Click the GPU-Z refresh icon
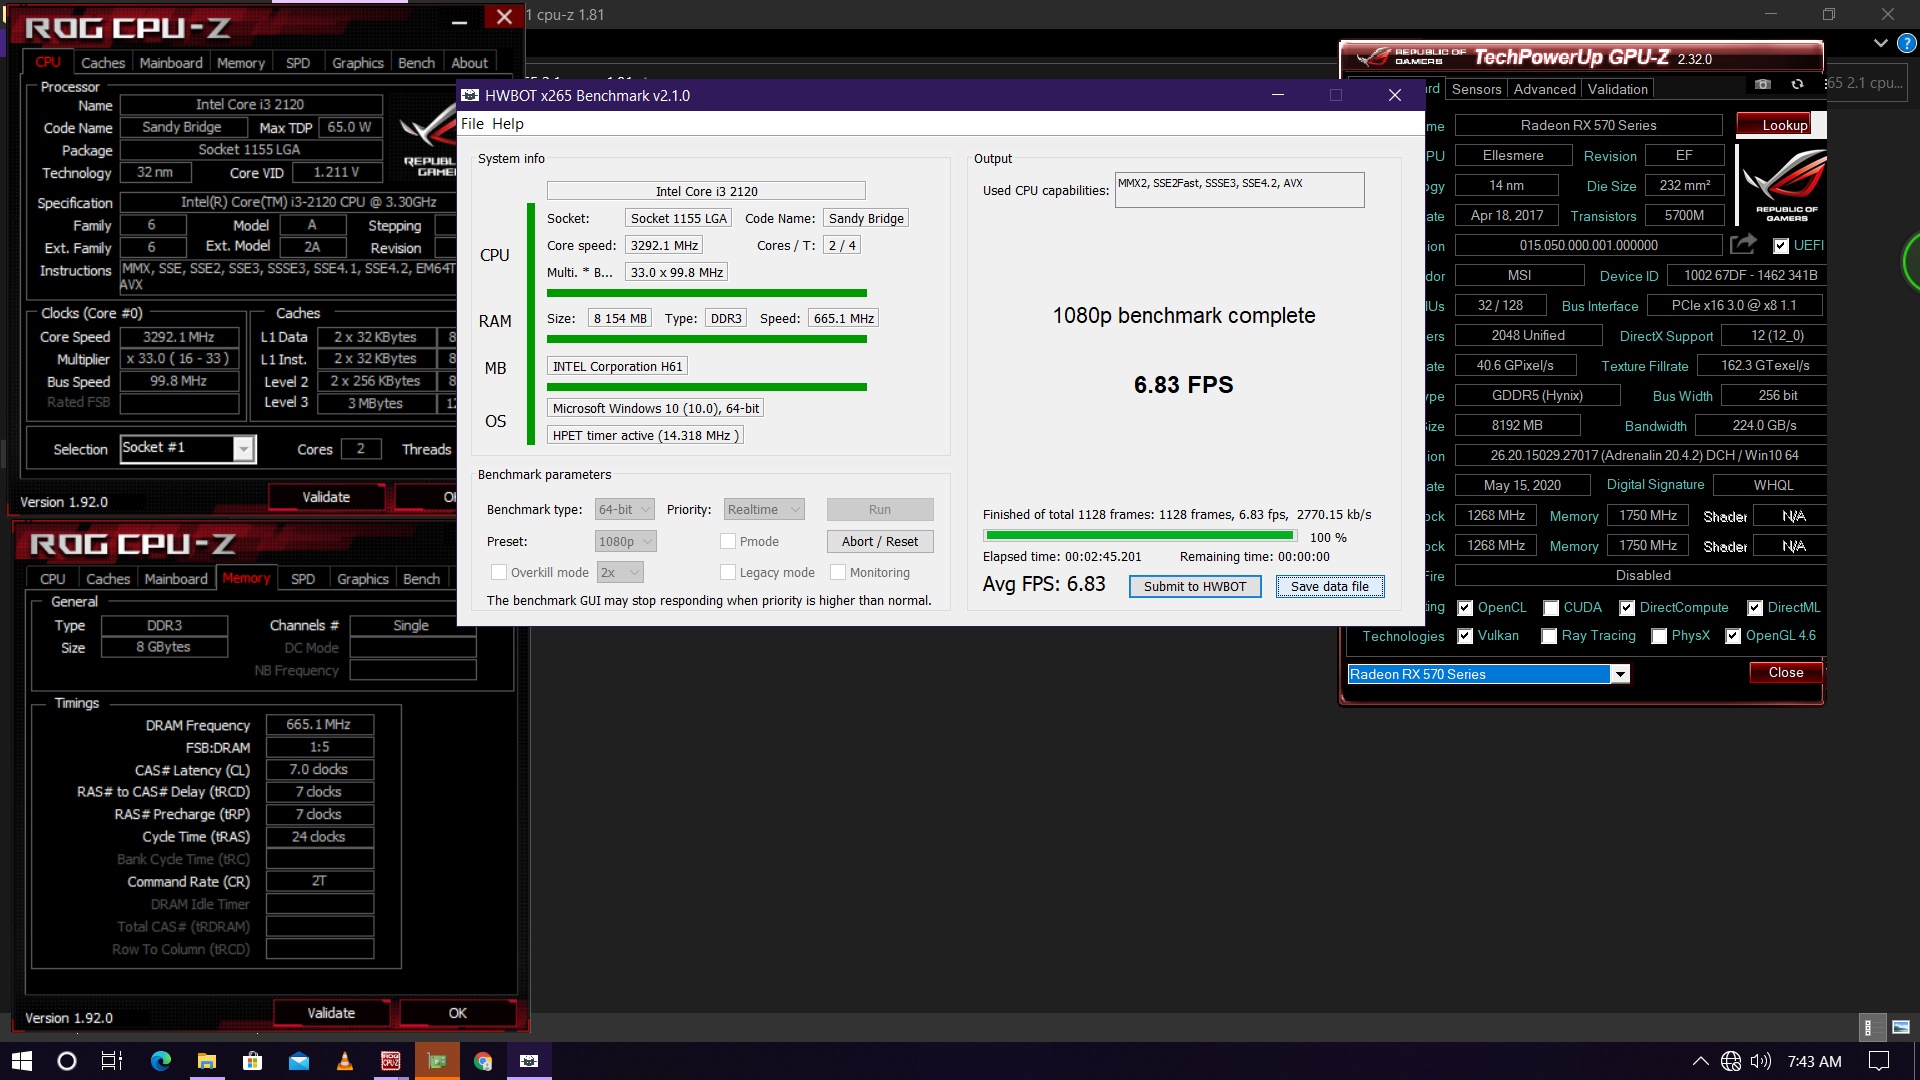The image size is (1920, 1080). click(x=1797, y=84)
